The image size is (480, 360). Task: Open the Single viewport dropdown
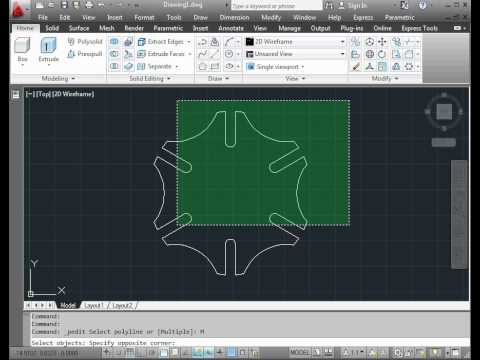275,67
